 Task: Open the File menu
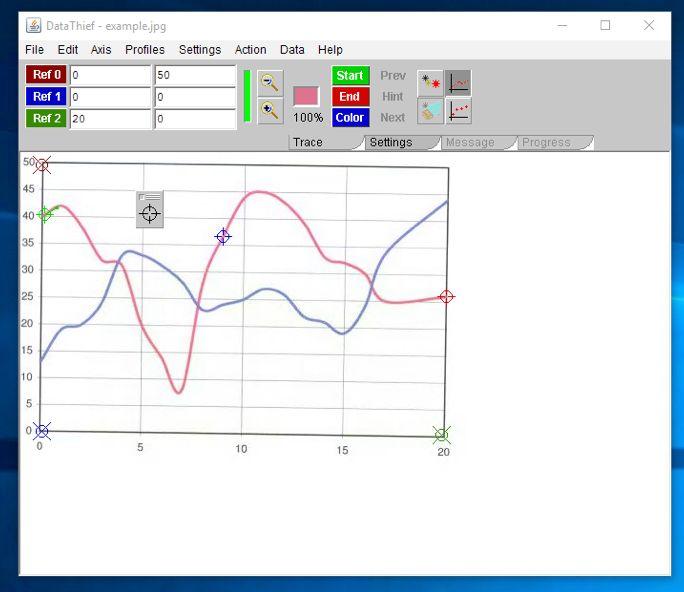click(x=34, y=50)
